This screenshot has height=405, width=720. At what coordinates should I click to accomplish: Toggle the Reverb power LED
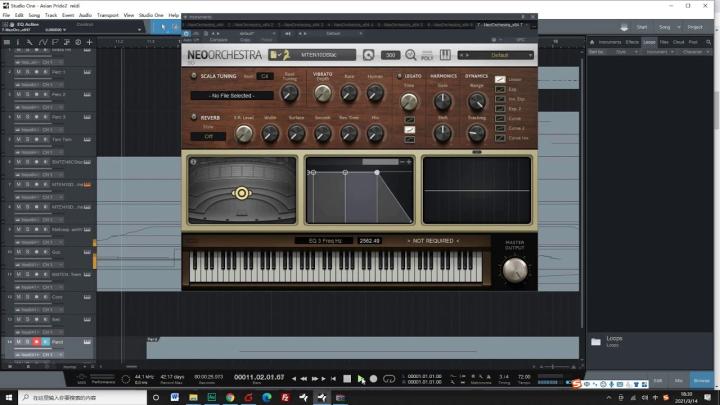194,118
